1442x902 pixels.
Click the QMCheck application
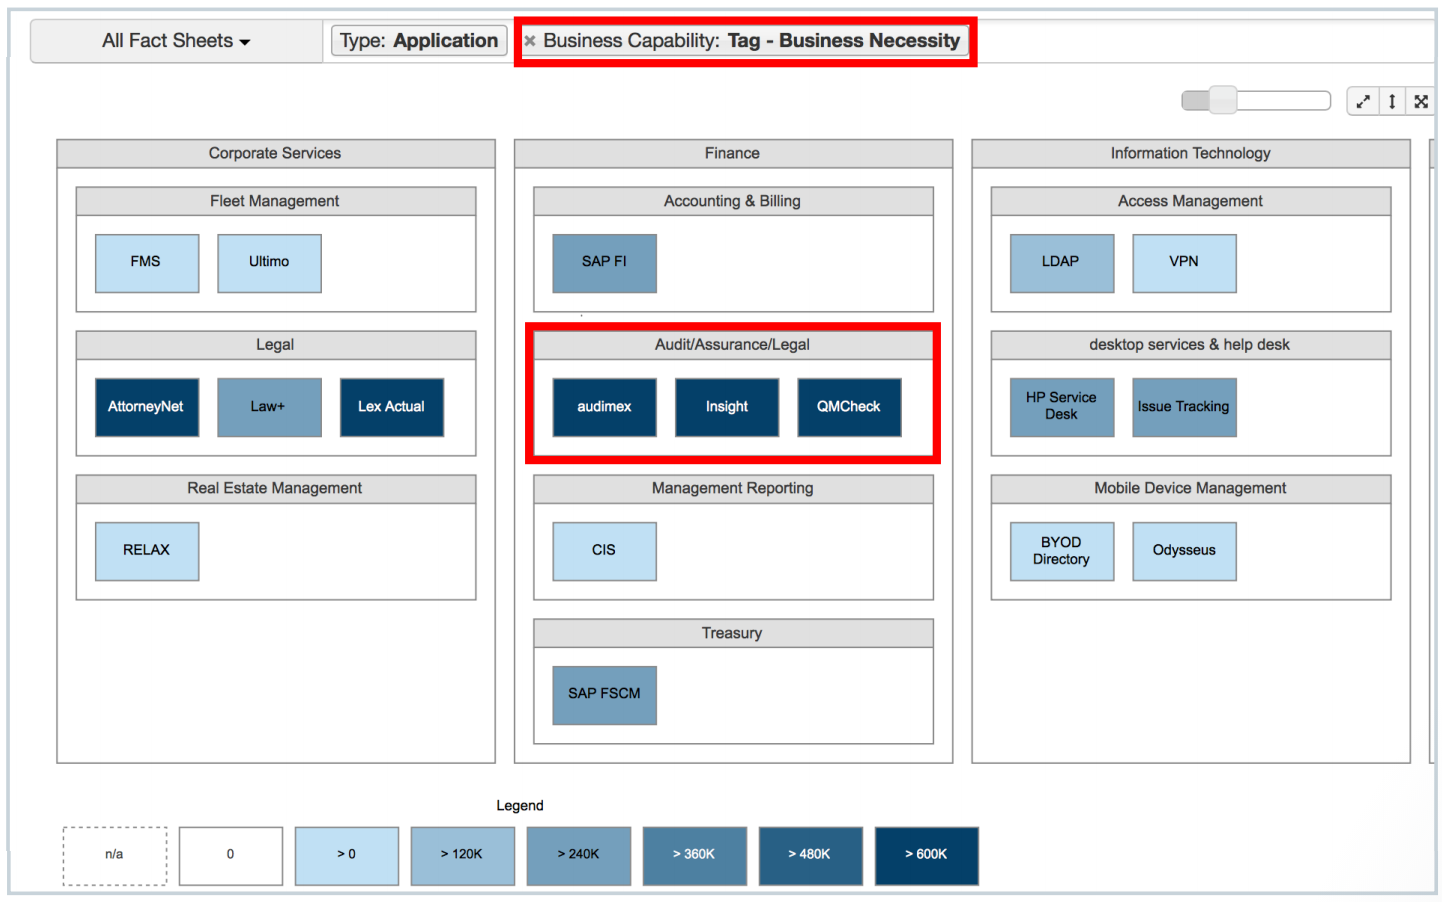coord(849,407)
